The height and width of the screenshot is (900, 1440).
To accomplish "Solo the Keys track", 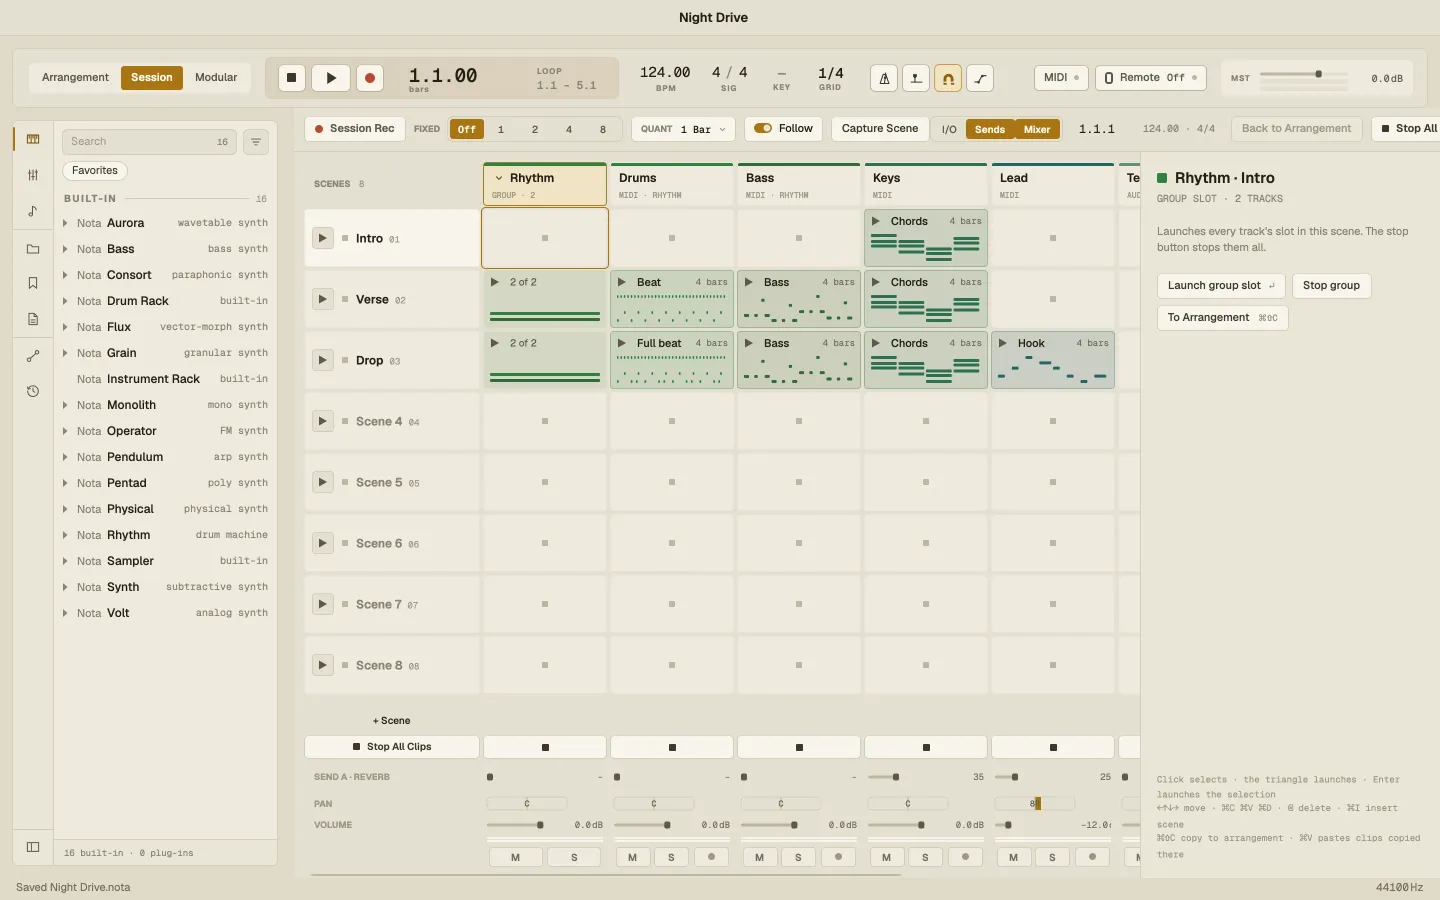I will click(925, 857).
